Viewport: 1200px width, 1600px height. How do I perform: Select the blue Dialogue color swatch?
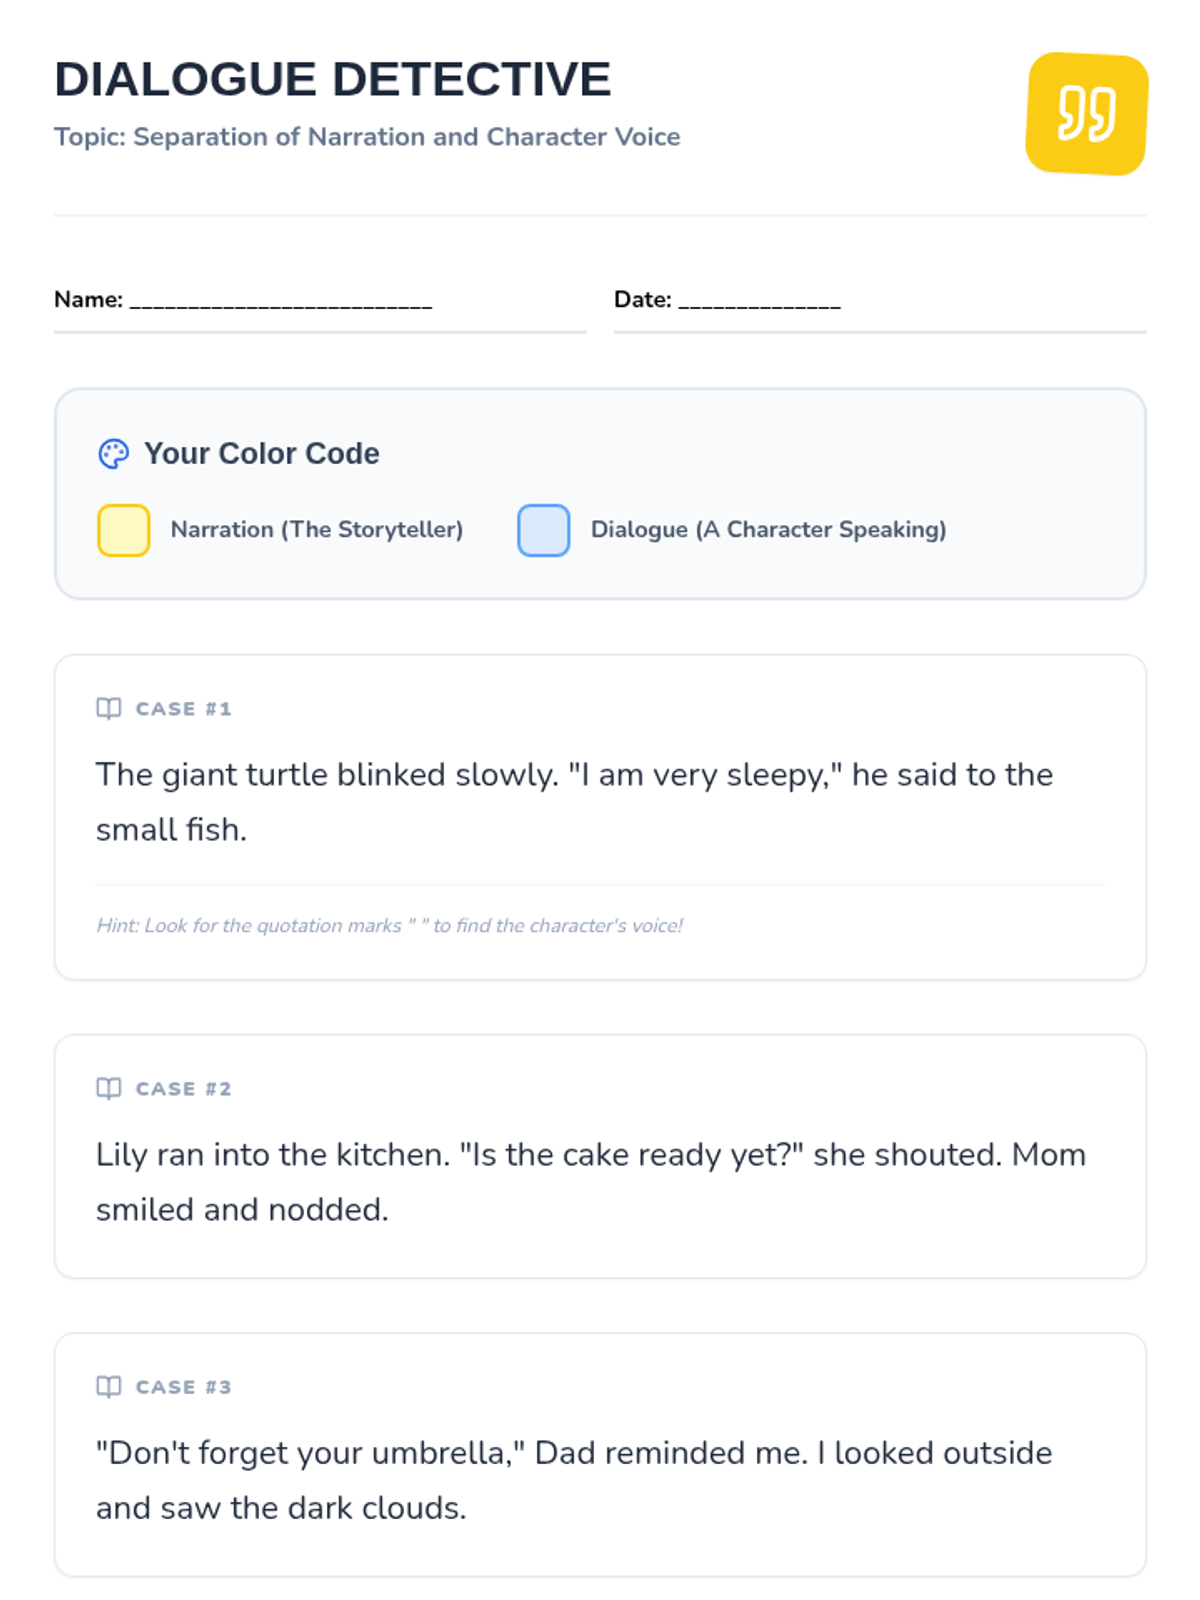coord(543,530)
